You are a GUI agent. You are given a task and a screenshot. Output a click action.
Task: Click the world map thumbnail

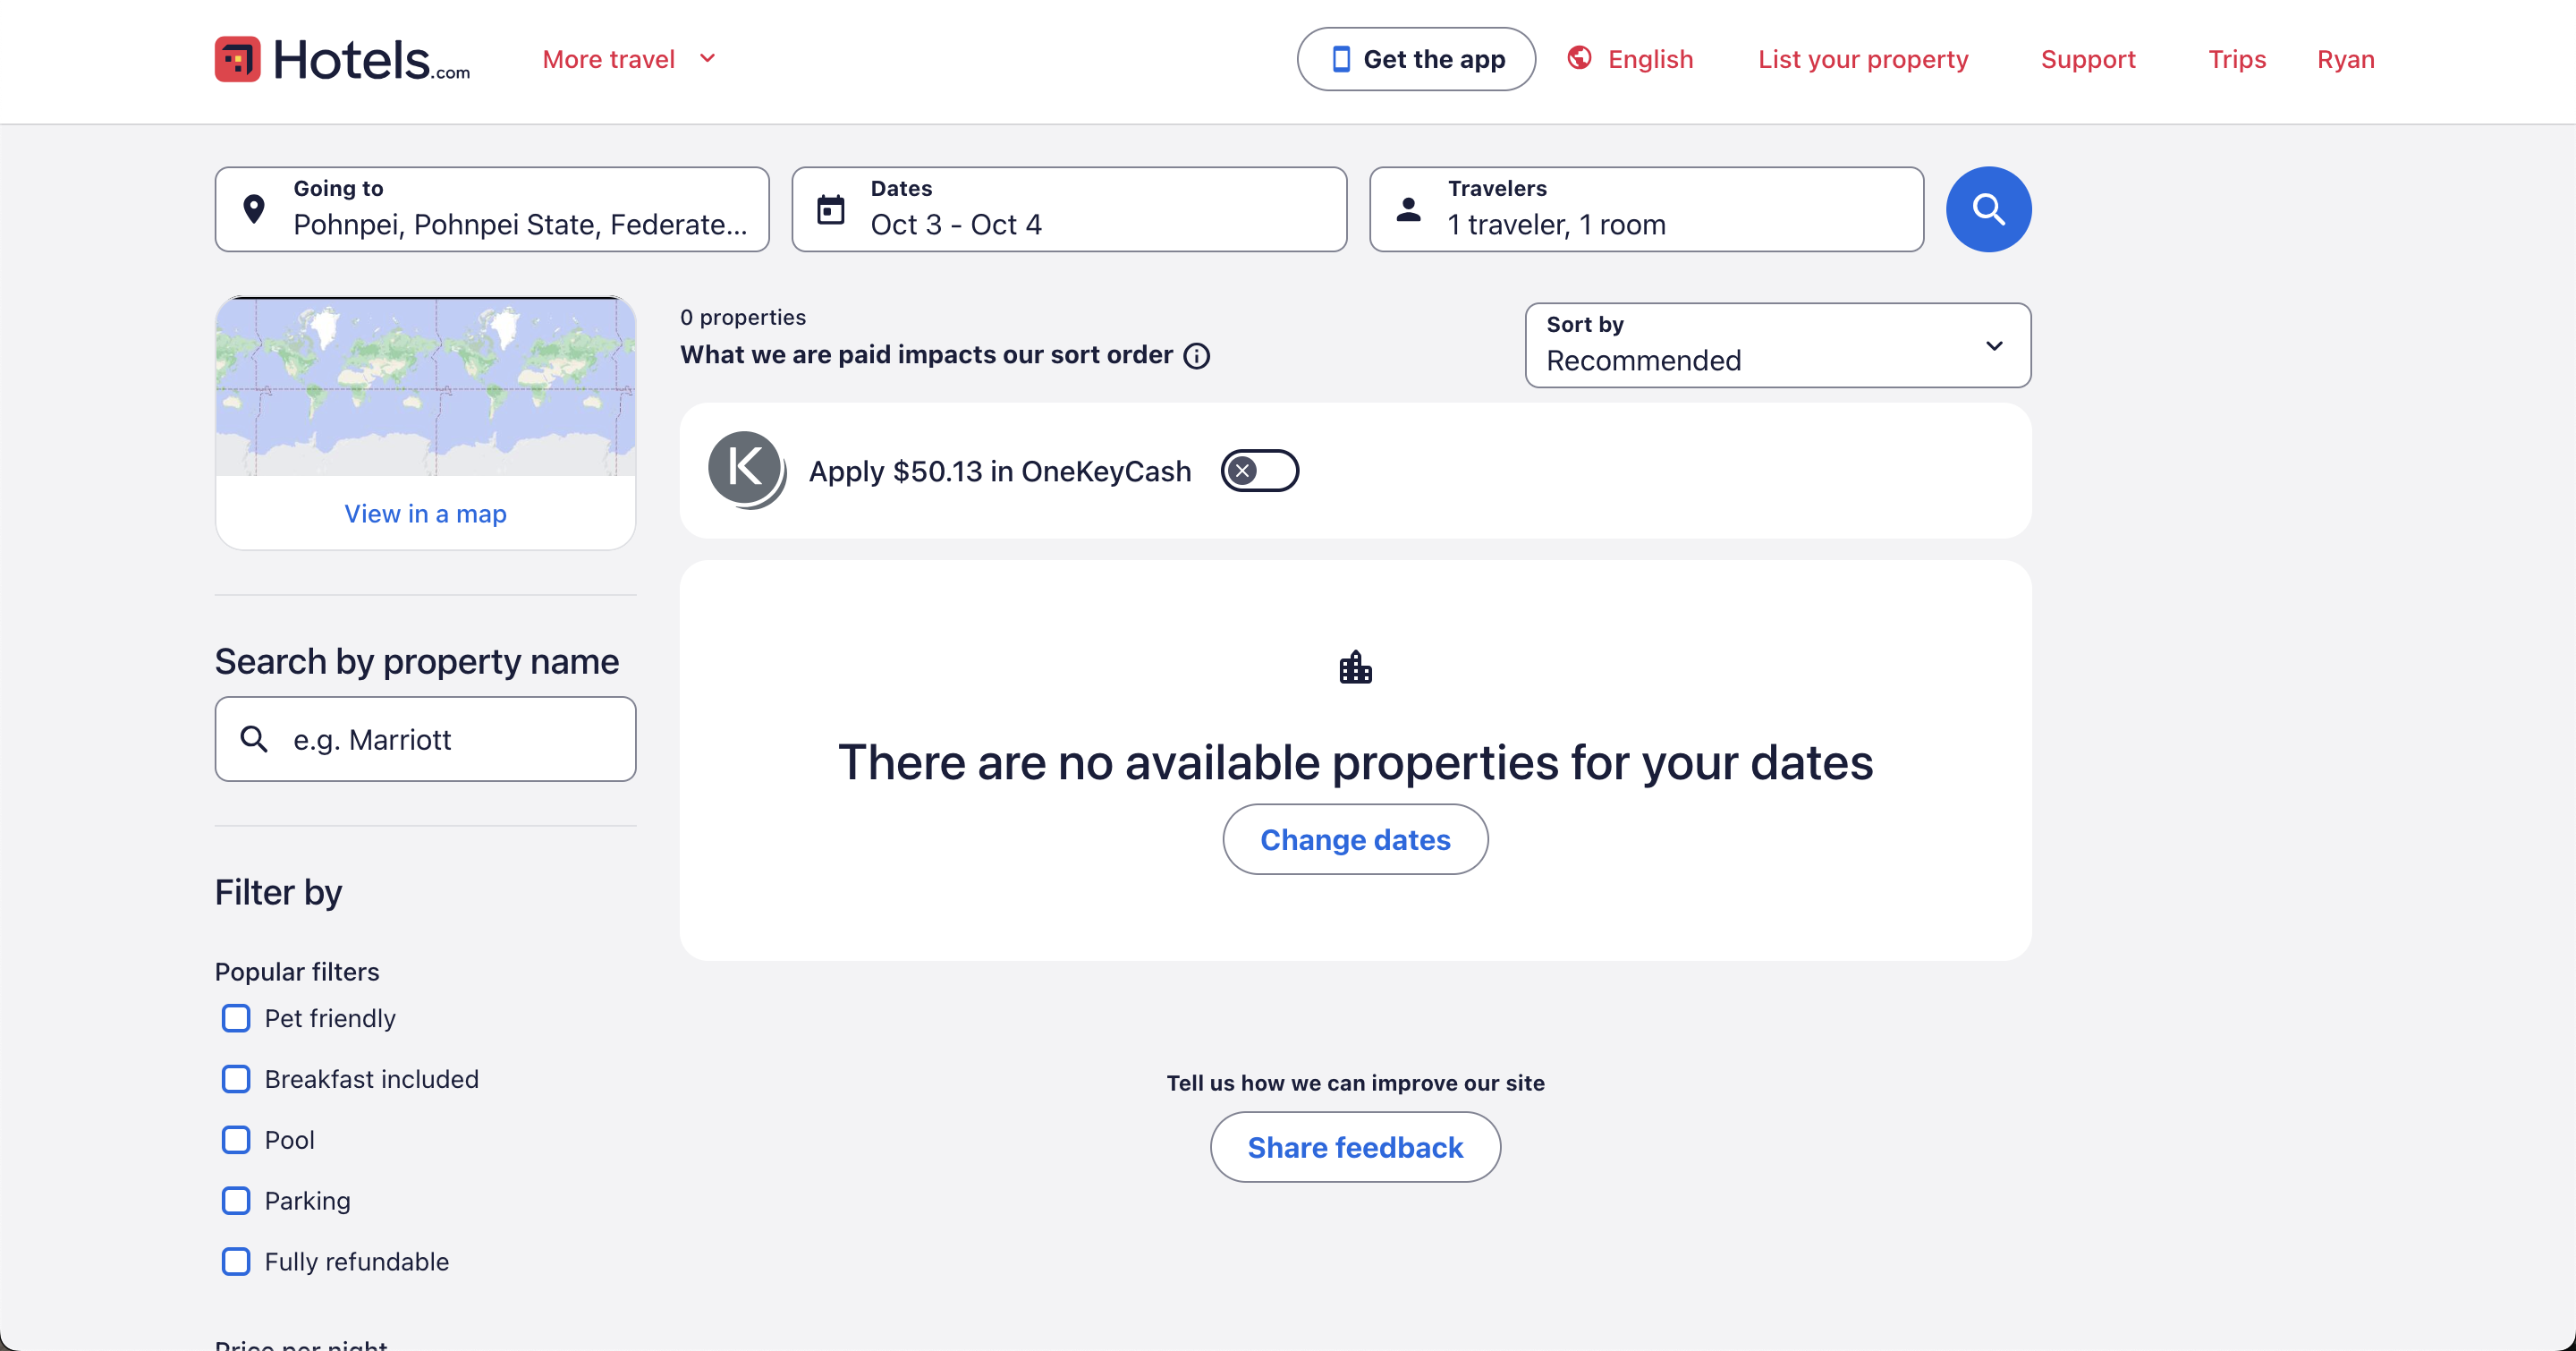point(425,387)
